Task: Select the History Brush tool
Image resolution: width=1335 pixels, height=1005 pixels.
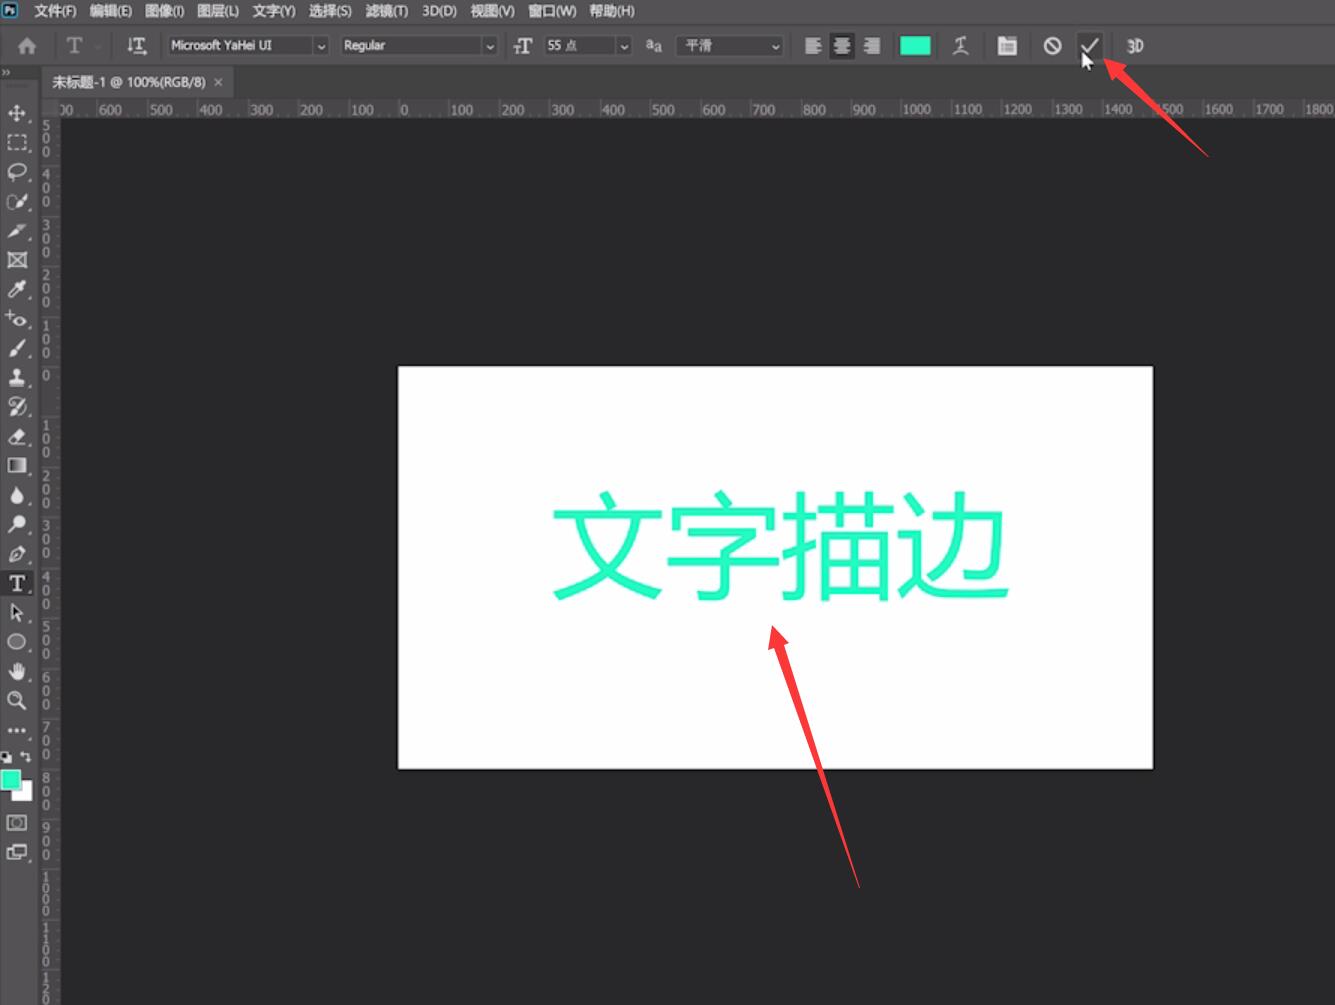Action: pos(17,406)
